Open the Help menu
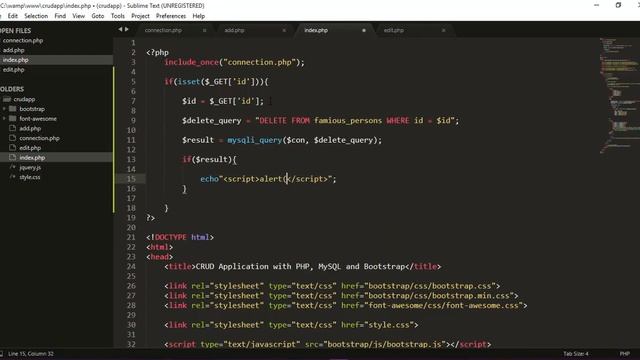The width and height of the screenshot is (640, 360). coord(198,16)
